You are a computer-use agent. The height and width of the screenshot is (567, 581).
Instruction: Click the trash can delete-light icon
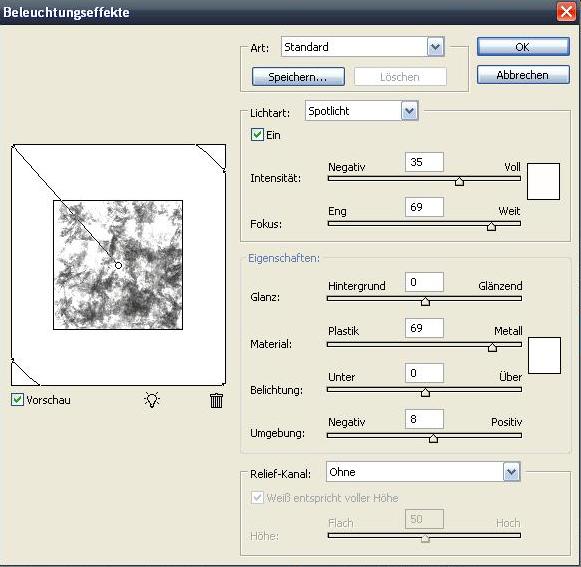pos(216,400)
